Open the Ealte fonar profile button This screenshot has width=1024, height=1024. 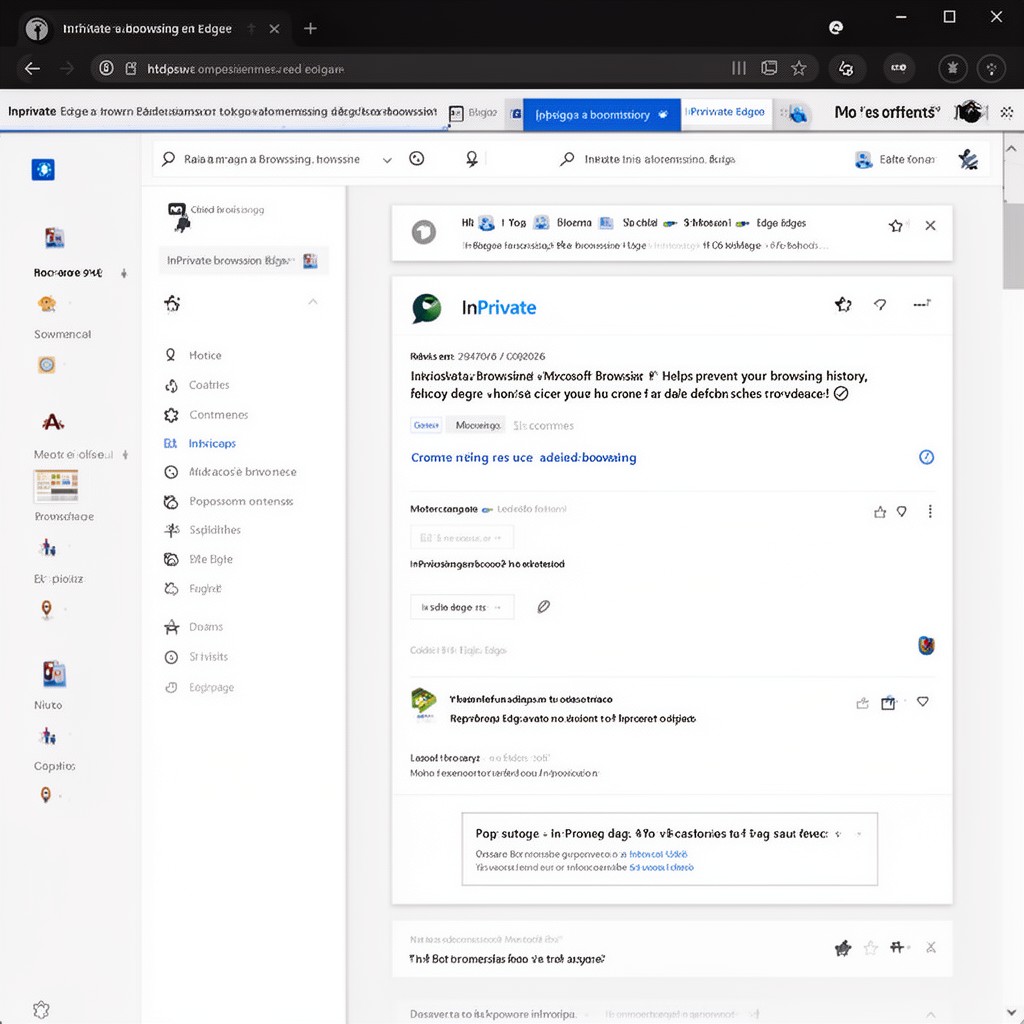click(x=895, y=159)
